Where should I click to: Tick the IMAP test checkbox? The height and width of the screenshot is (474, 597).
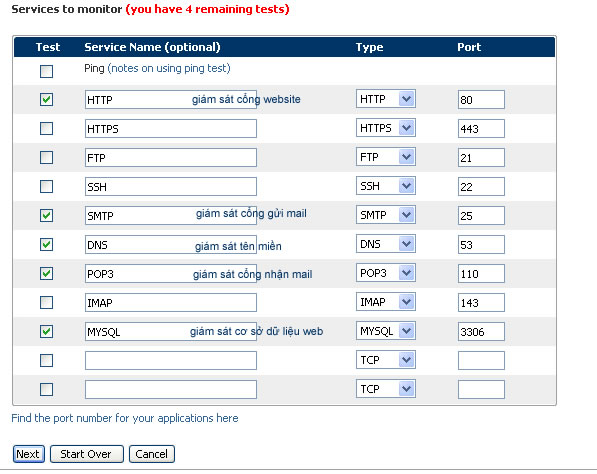click(x=46, y=303)
